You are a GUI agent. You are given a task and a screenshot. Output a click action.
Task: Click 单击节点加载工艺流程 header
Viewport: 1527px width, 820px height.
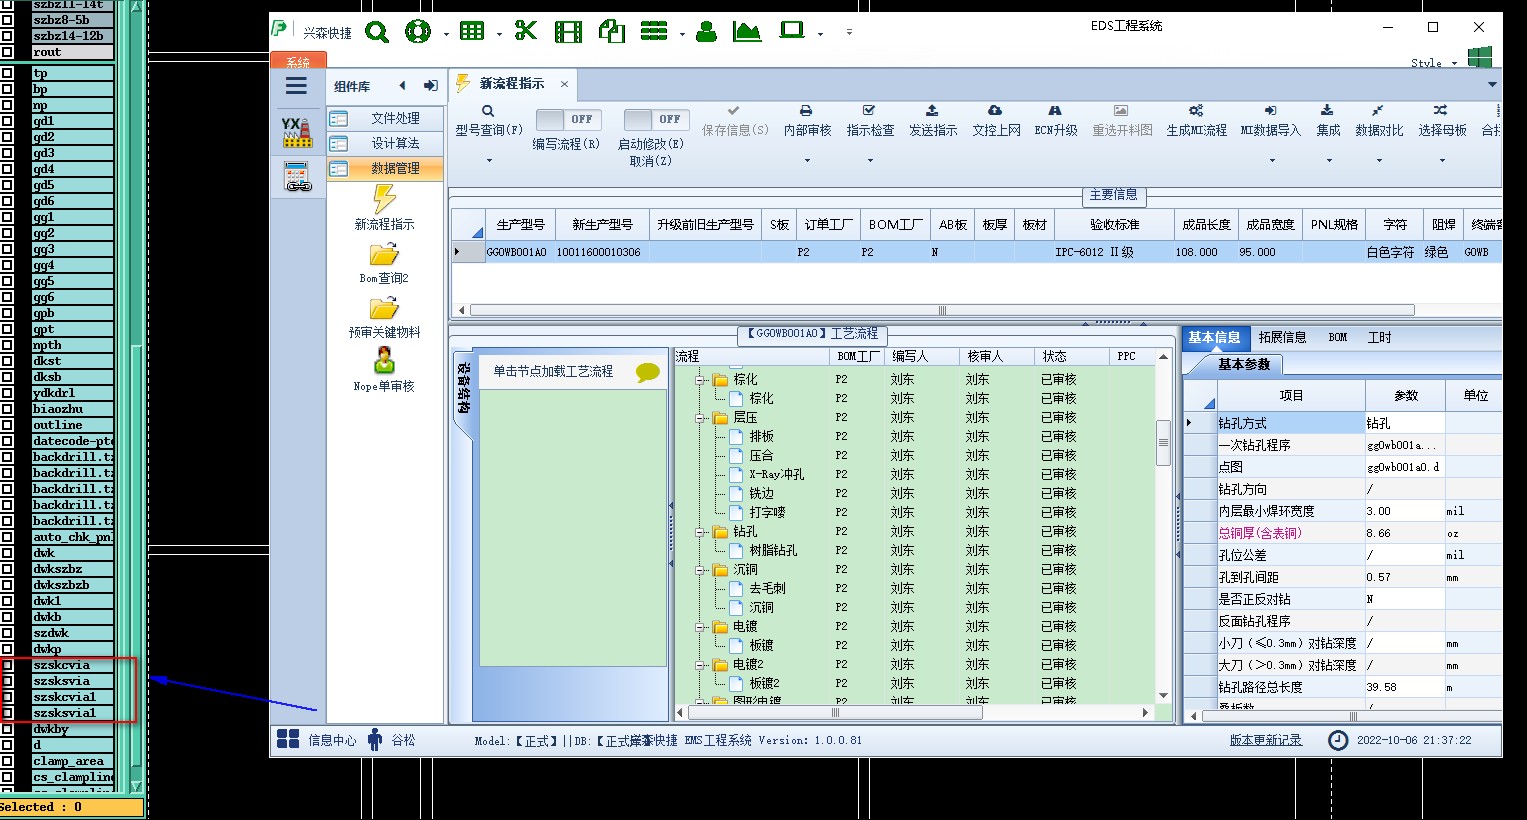click(x=553, y=371)
